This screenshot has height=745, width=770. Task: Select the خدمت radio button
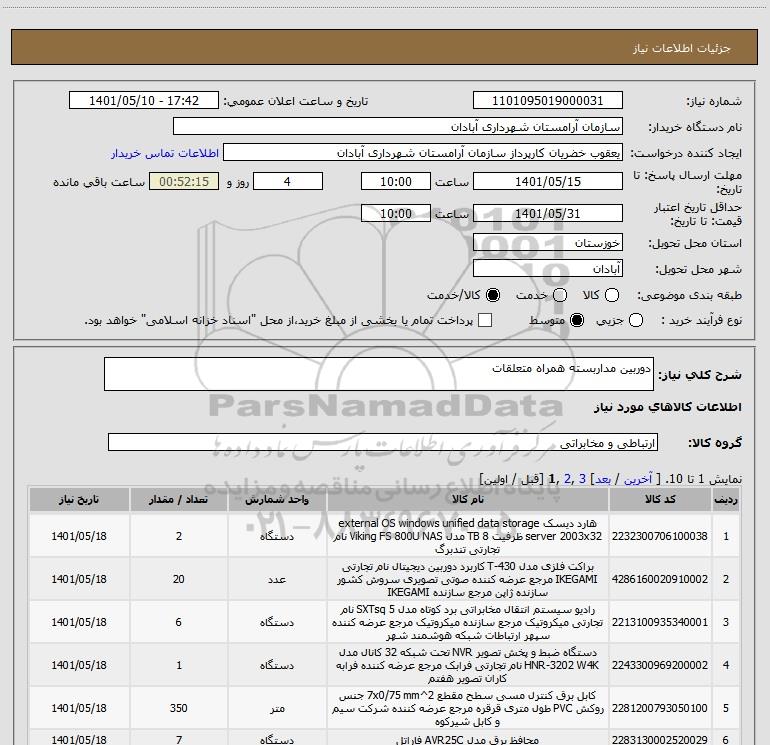click(x=560, y=295)
